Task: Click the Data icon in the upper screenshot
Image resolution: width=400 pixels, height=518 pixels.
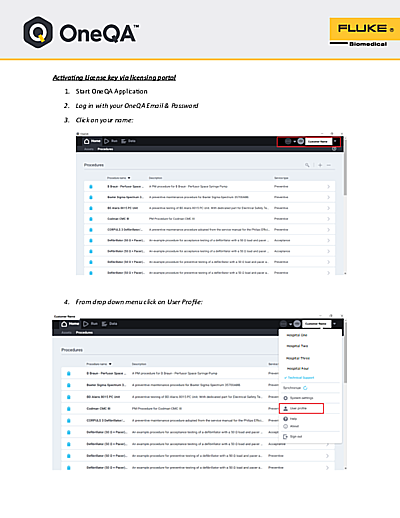Action: pyautogui.click(x=124, y=141)
